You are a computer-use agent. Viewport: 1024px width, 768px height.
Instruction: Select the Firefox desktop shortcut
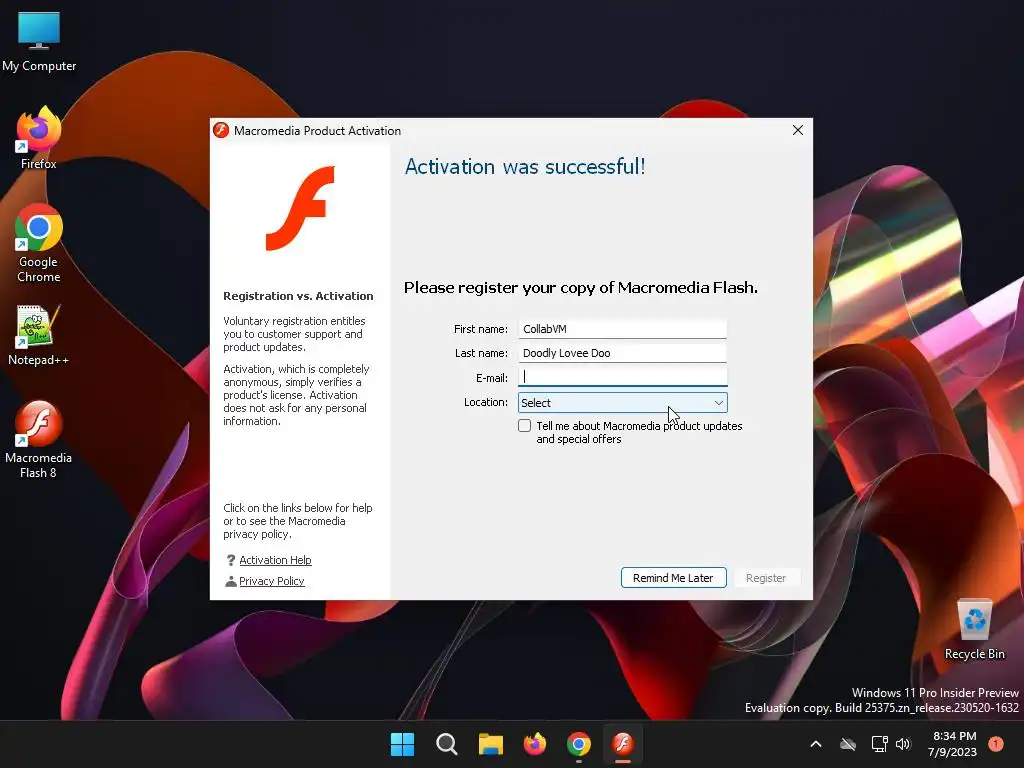coord(39,138)
